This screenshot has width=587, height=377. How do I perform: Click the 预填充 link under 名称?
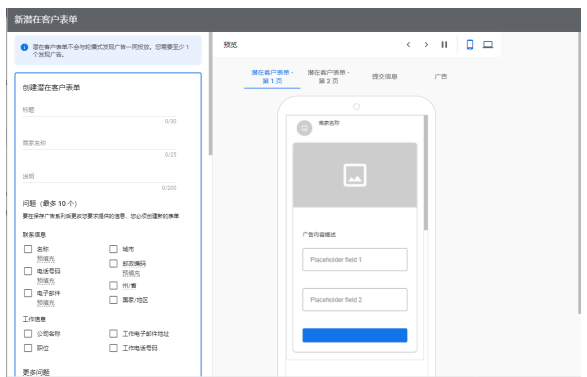pyautogui.click(x=46, y=259)
